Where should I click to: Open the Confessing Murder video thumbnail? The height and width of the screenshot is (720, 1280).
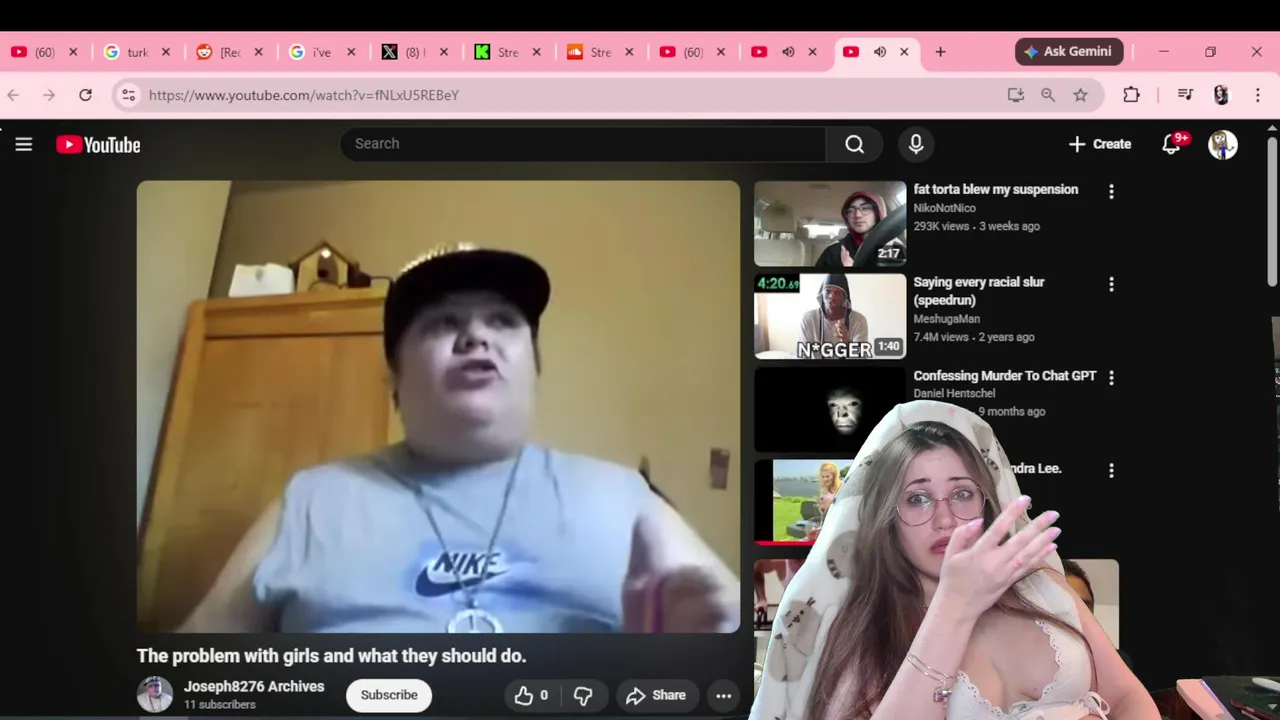[x=830, y=409]
